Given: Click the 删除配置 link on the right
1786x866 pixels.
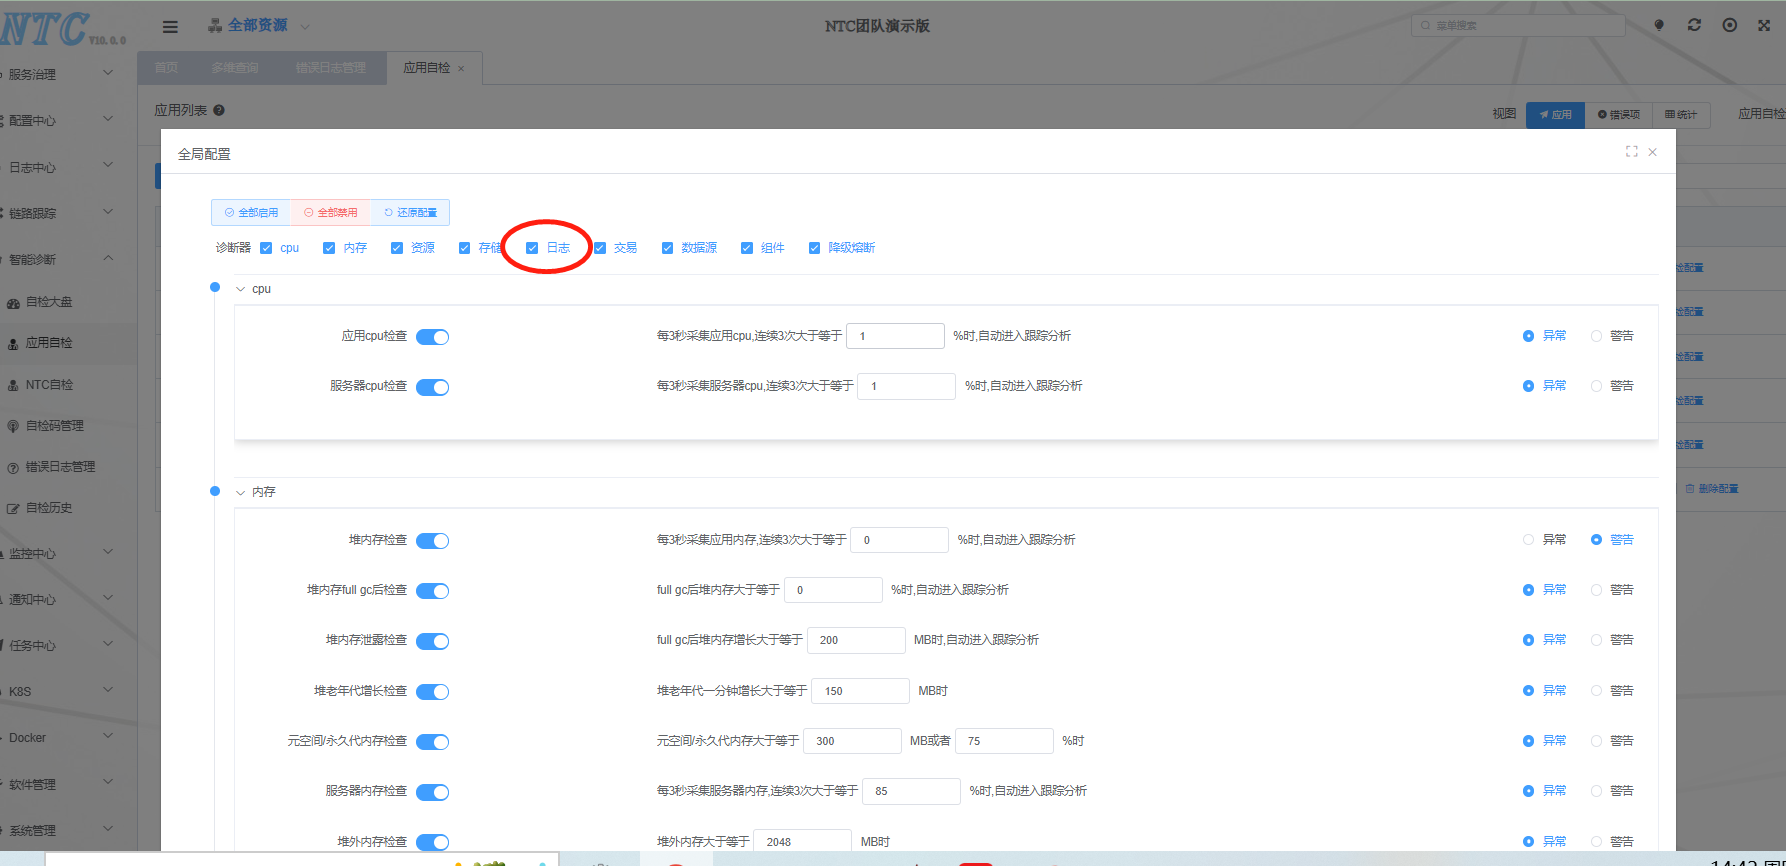Looking at the screenshot, I should [1712, 489].
